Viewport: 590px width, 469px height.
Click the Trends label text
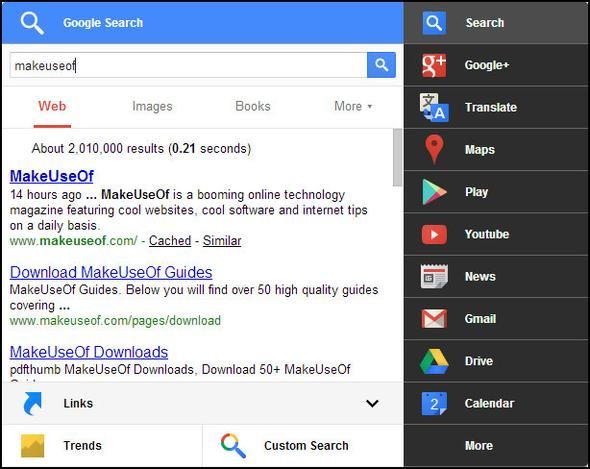coord(82,446)
